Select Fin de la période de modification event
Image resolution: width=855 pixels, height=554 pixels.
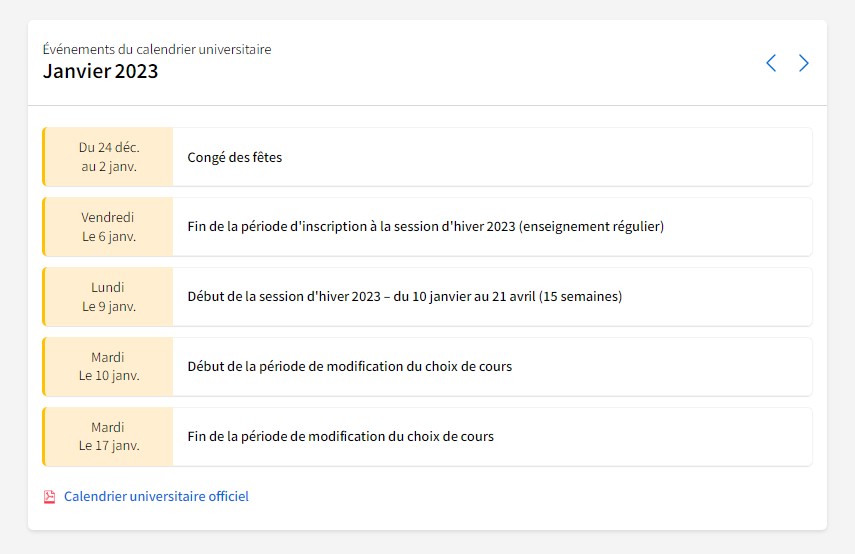click(x=427, y=436)
